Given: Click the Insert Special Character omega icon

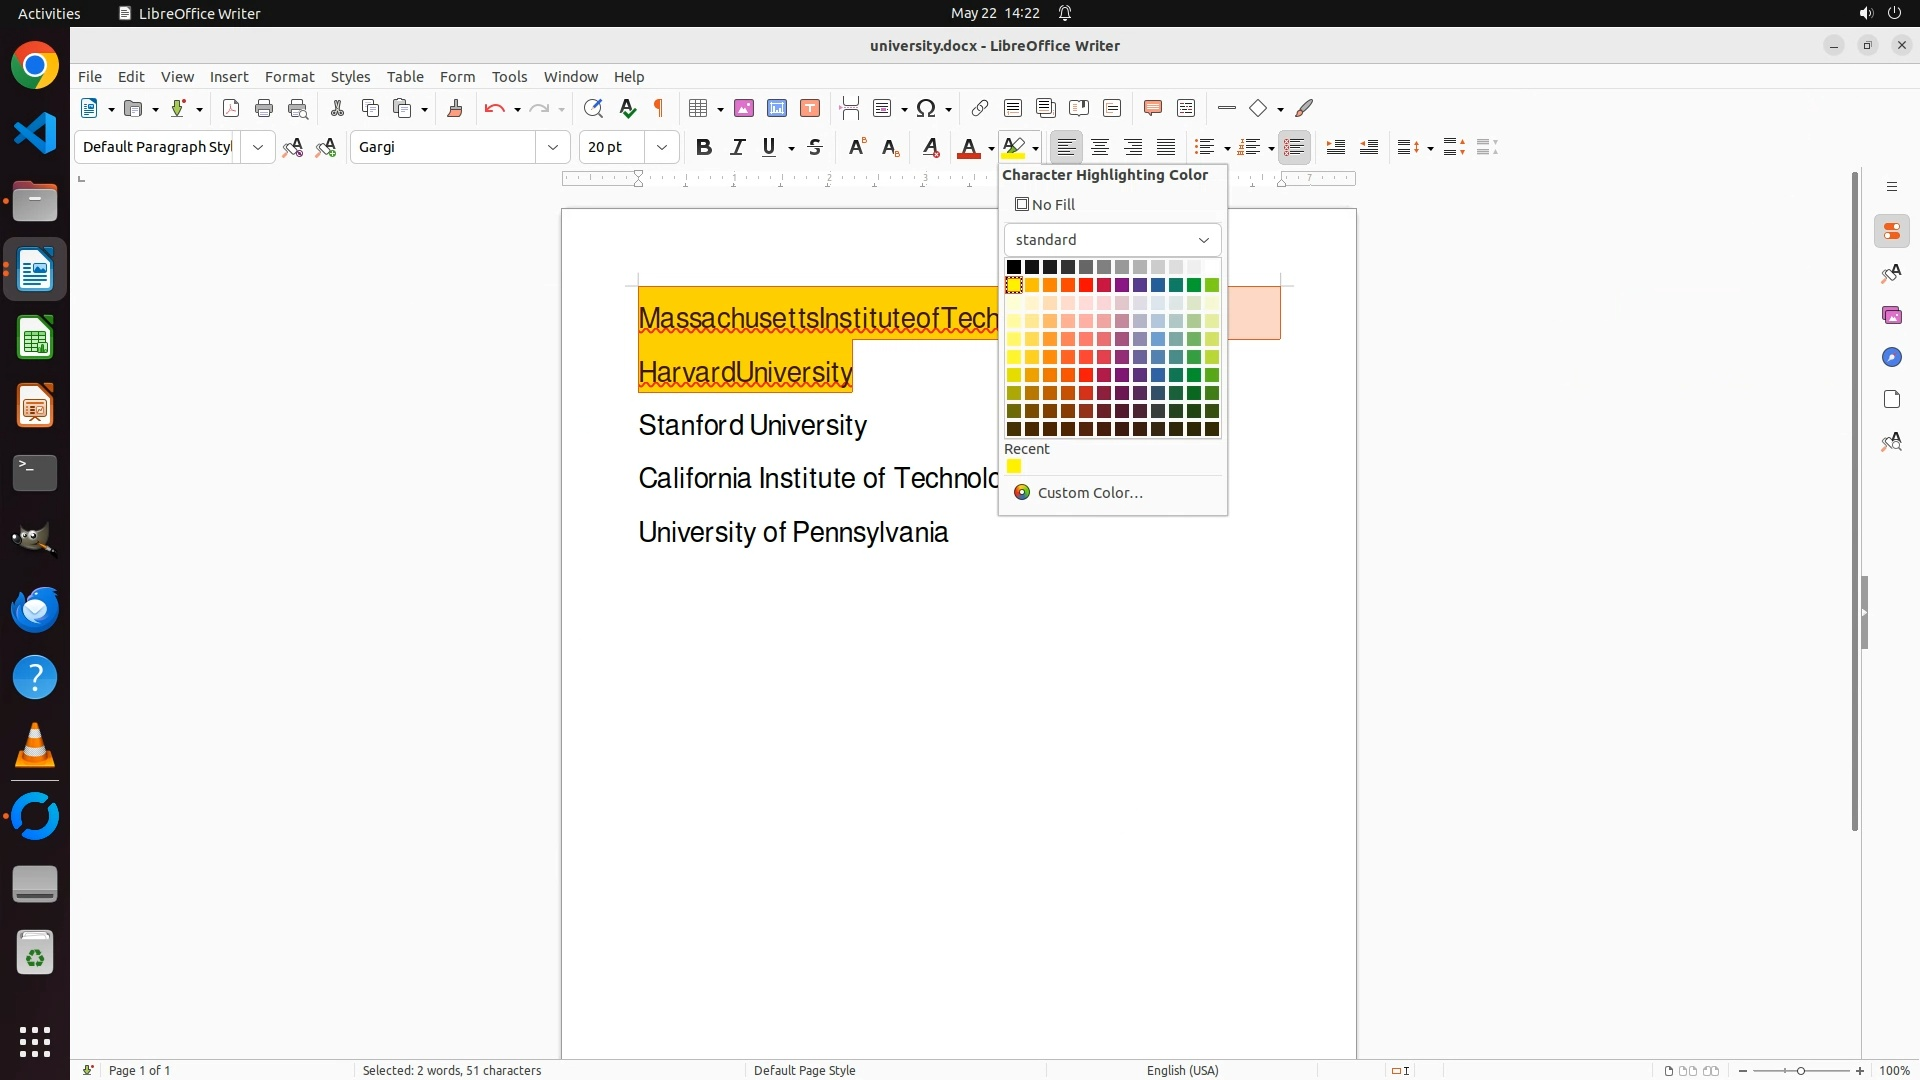Looking at the screenshot, I should [926, 108].
